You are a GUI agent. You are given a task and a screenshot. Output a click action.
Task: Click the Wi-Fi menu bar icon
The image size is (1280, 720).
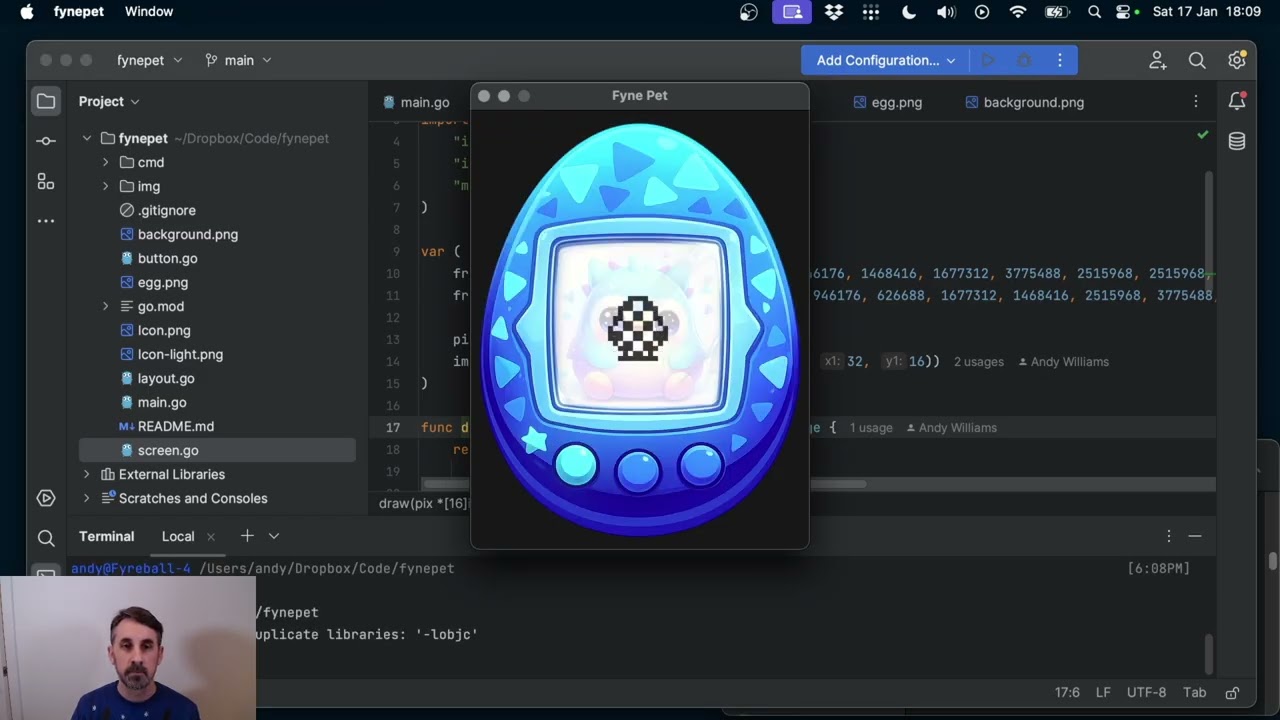1018,12
